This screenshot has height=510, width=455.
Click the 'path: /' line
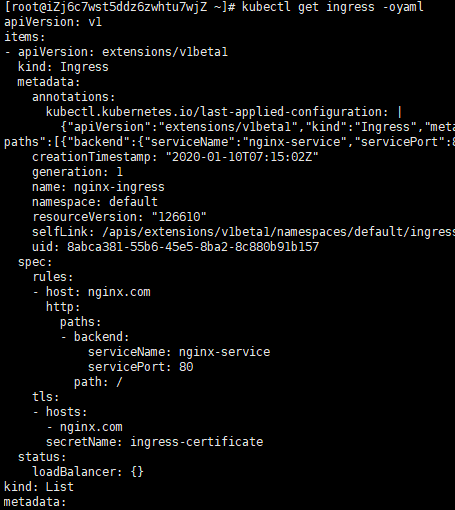click(x=98, y=382)
